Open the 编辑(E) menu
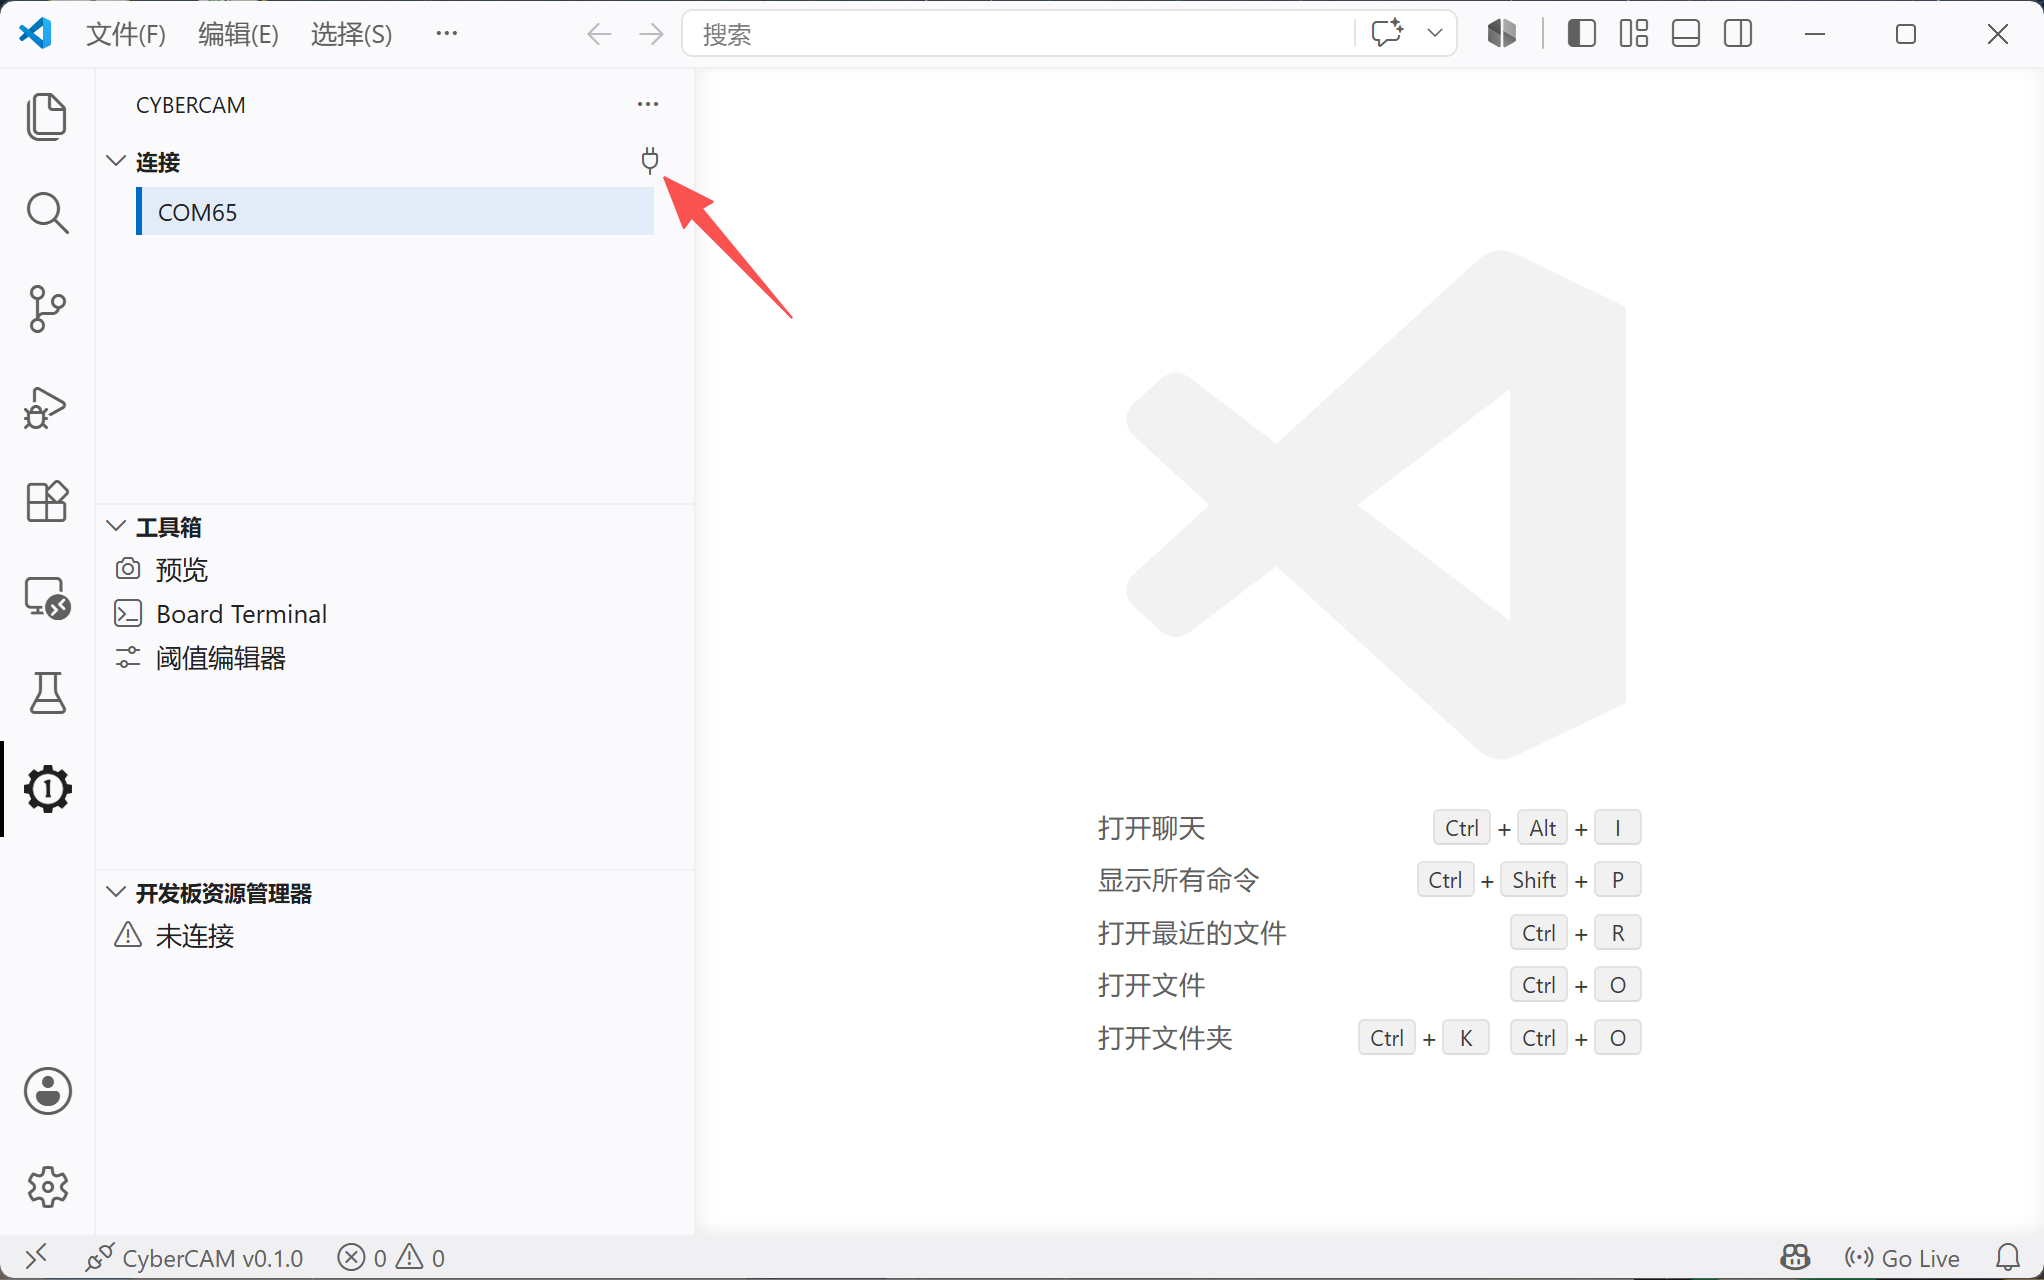2044x1280 pixels. click(x=238, y=34)
